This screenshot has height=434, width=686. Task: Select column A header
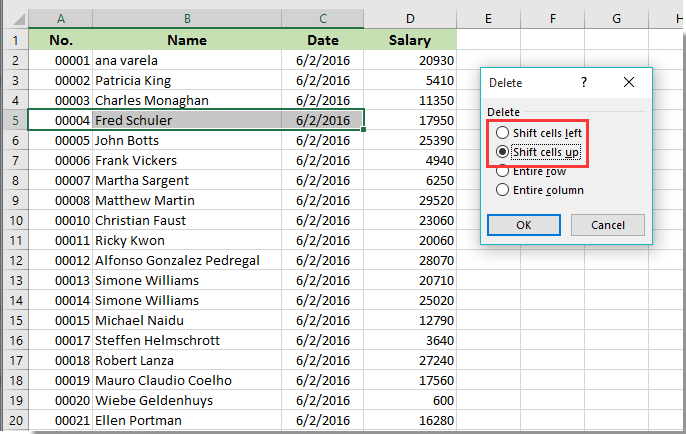click(61, 19)
